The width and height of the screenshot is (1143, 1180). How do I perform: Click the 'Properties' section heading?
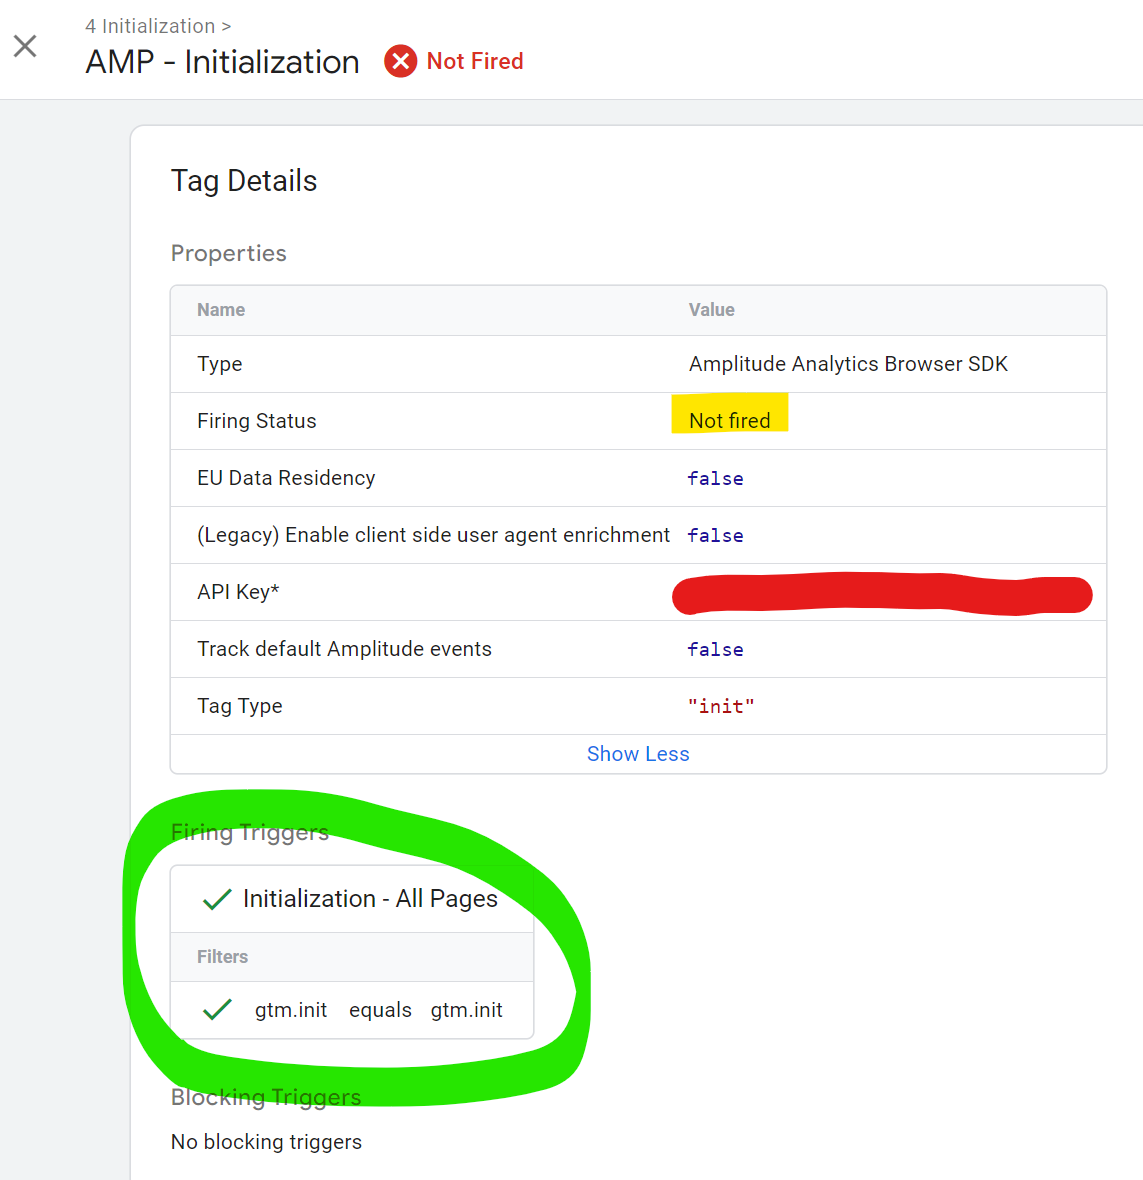pyautogui.click(x=229, y=254)
